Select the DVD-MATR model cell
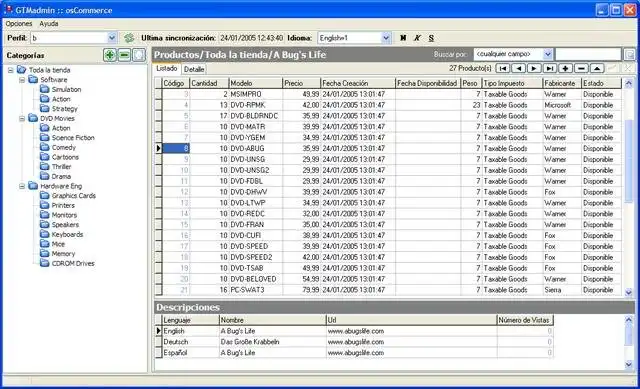640x389 pixels. point(256,127)
